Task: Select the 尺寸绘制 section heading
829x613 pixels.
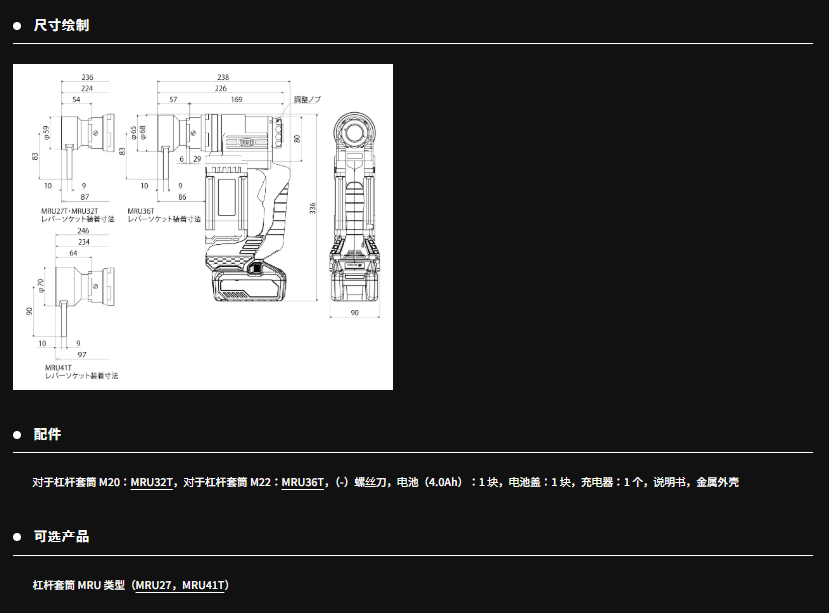Action: pyautogui.click(x=61, y=25)
